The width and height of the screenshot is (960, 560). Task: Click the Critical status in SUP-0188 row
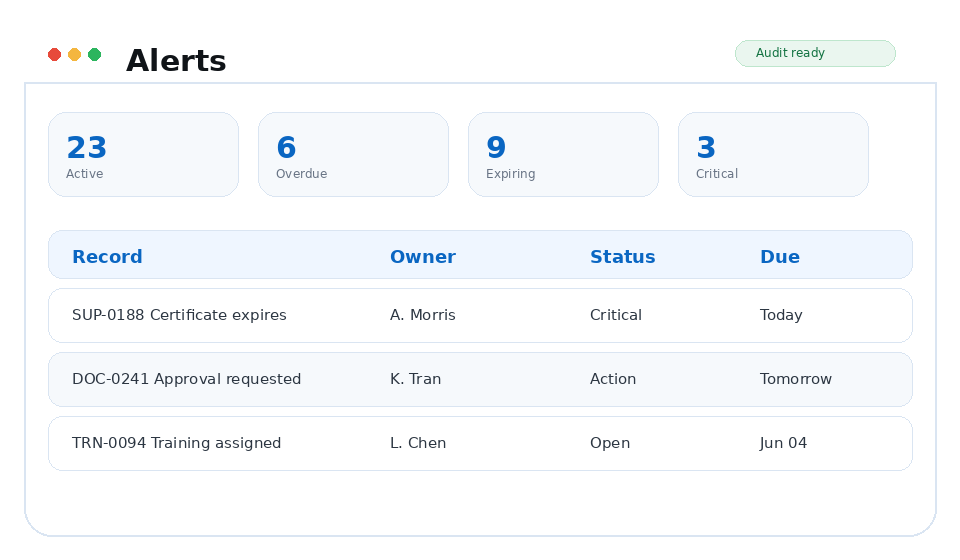coord(616,315)
